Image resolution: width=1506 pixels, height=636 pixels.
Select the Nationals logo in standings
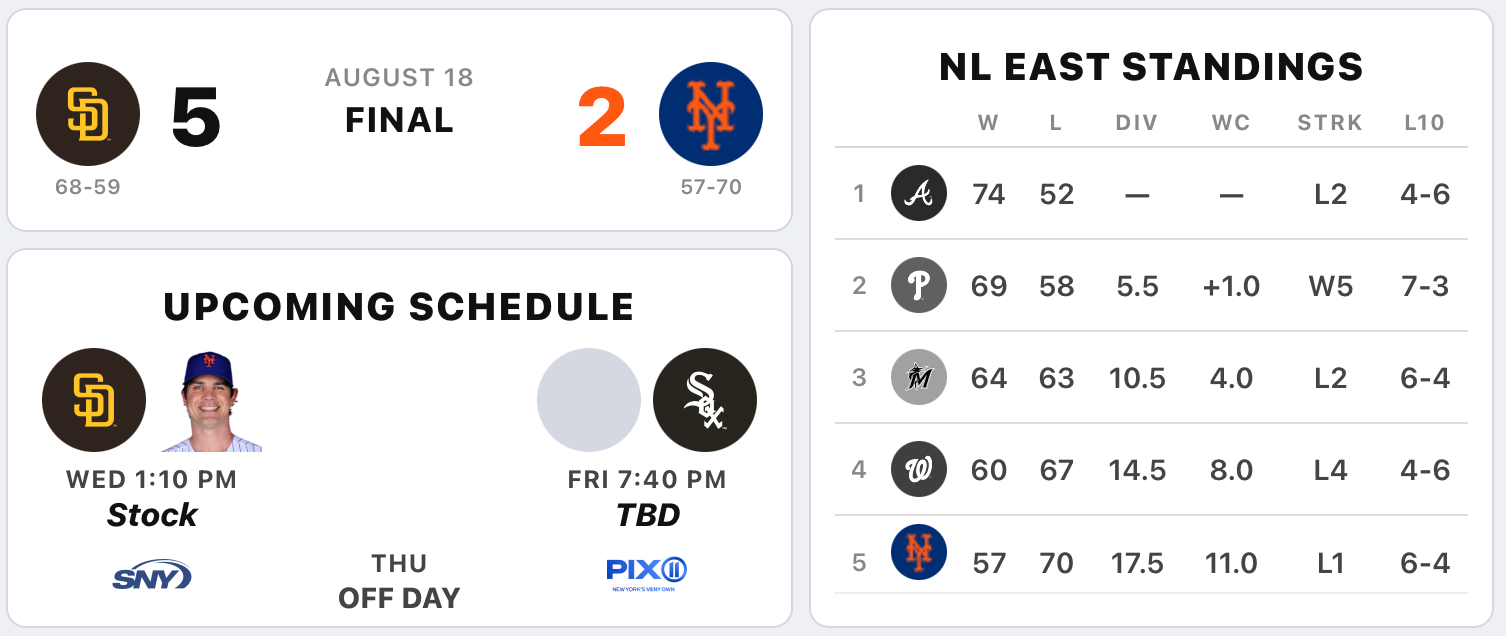pyautogui.click(x=919, y=470)
